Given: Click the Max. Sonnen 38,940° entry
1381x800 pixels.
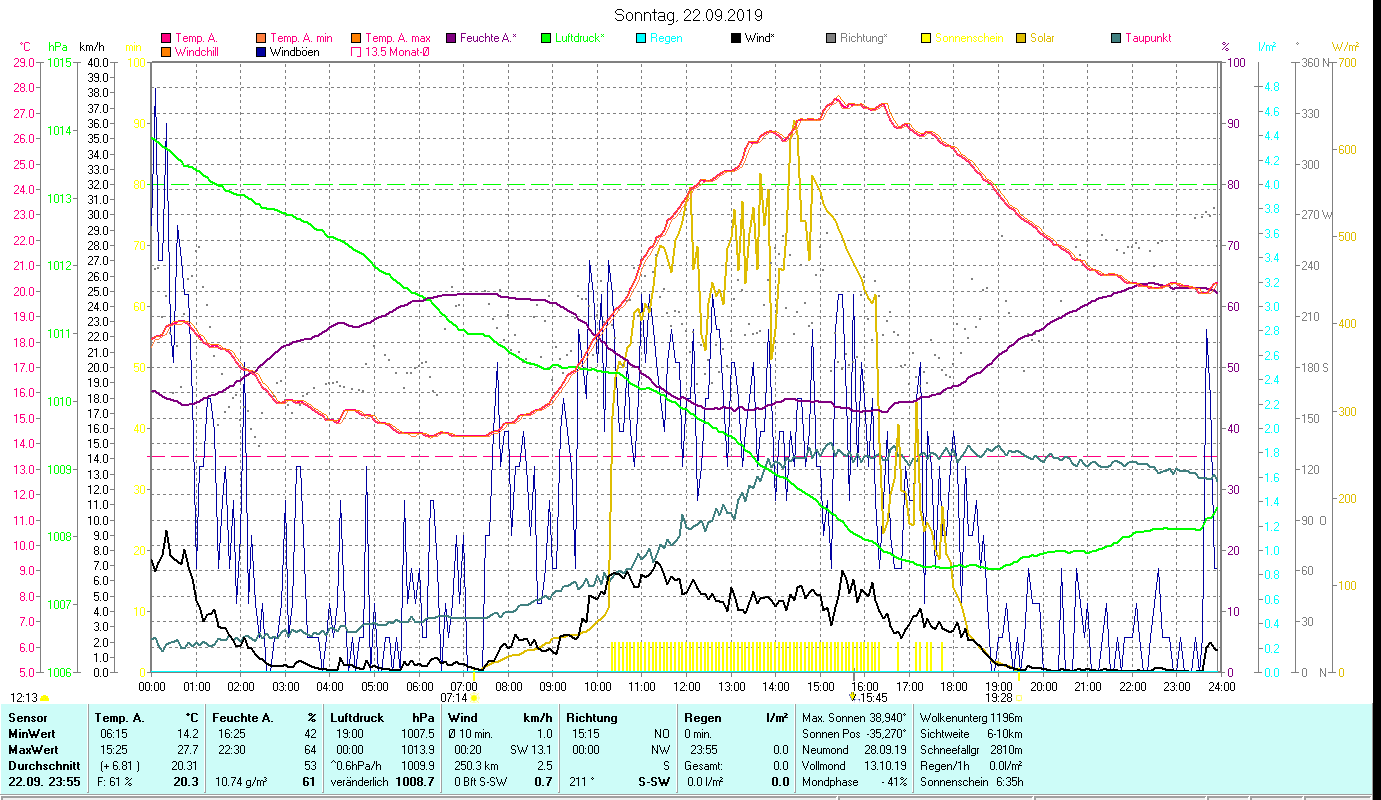Looking at the screenshot, I should tap(855, 718).
